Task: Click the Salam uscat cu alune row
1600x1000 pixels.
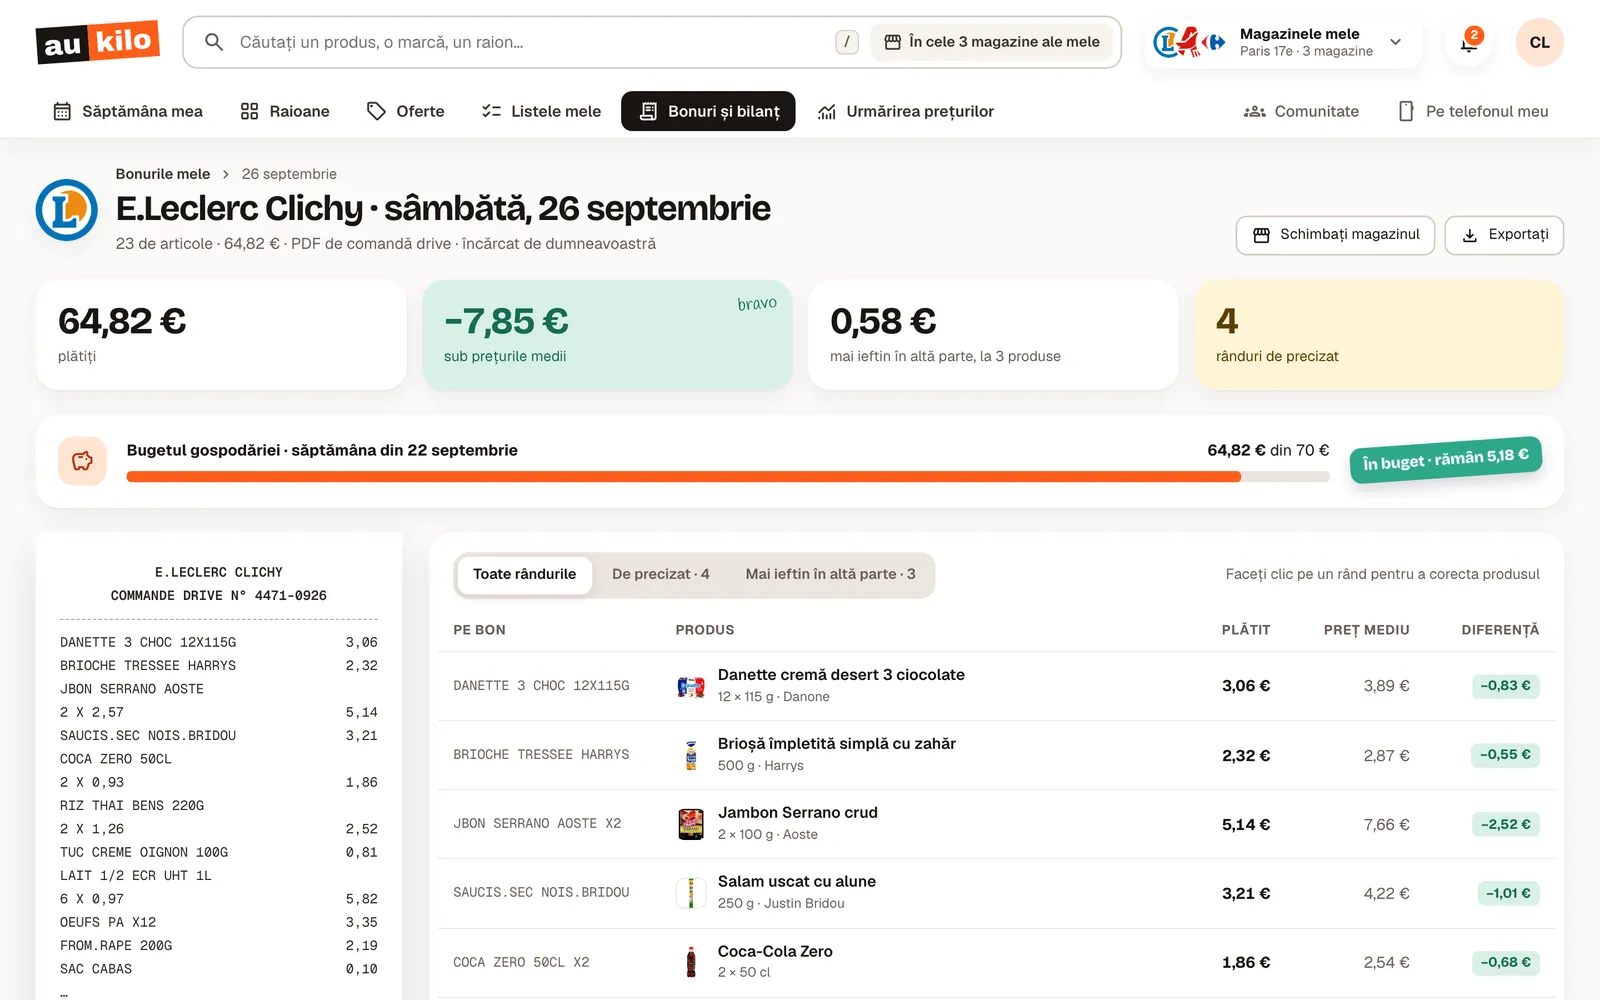Action: click(996, 893)
